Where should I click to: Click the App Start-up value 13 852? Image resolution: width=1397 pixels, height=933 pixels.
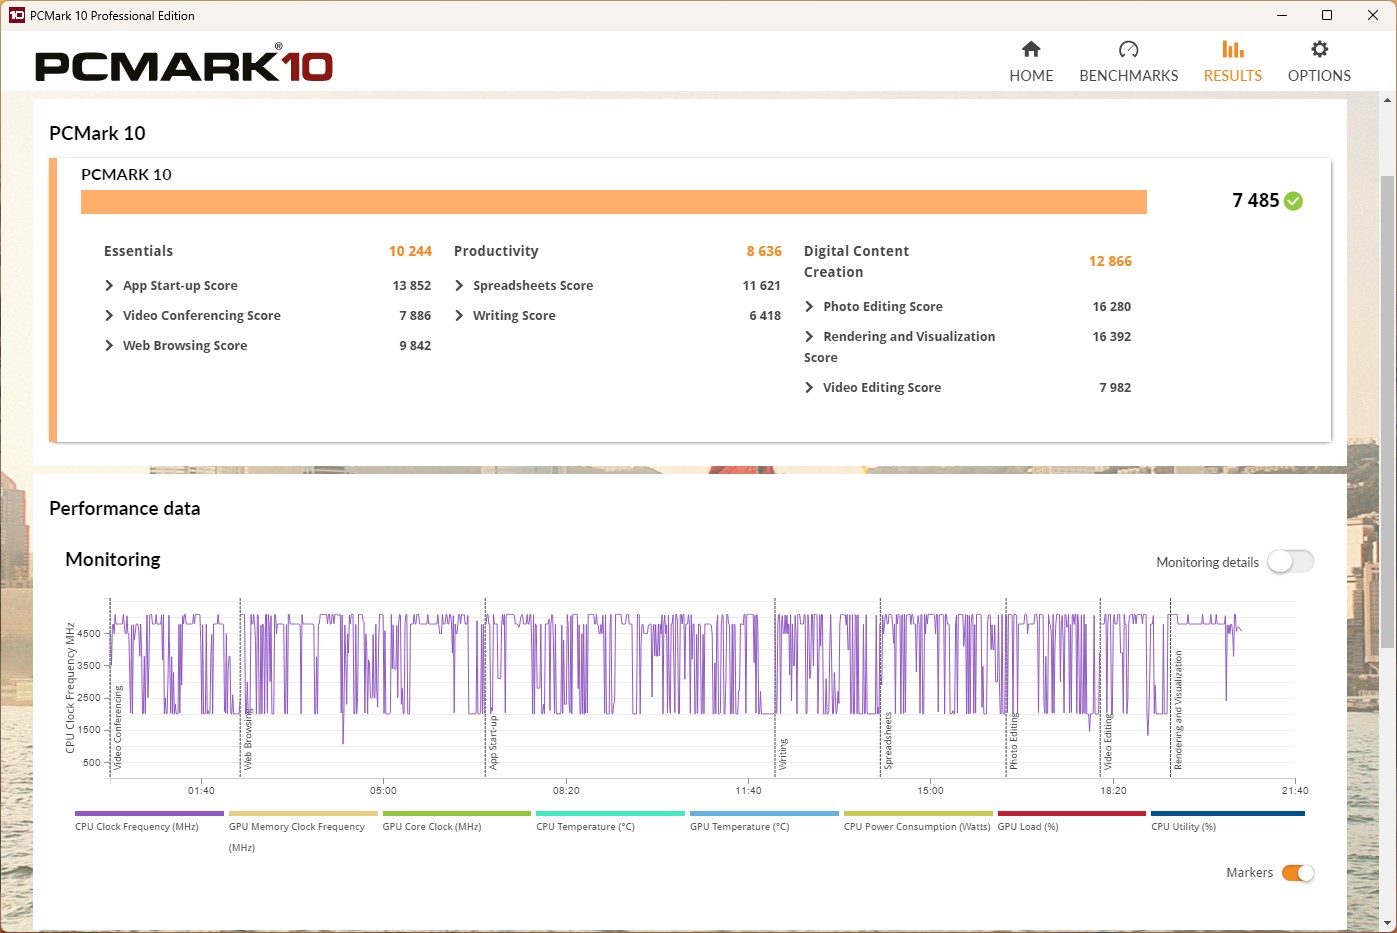point(412,286)
